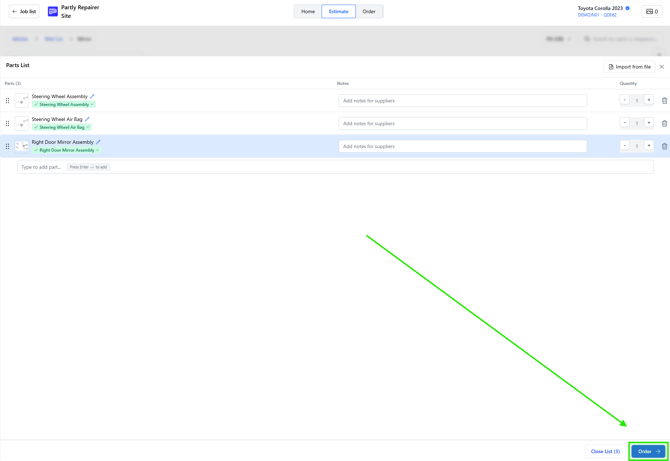Image resolution: width=670 pixels, height=461 pixels.
Task: Click notes field for Steering Wheel Assembly
Action: (463, 101)
